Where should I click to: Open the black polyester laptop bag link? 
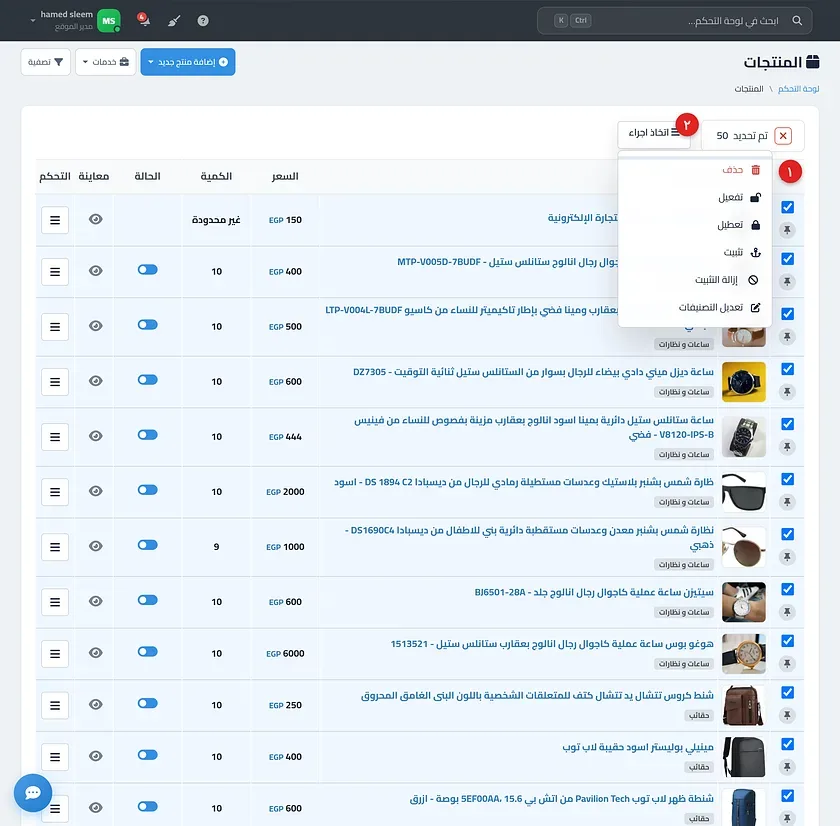pos(638,747)
